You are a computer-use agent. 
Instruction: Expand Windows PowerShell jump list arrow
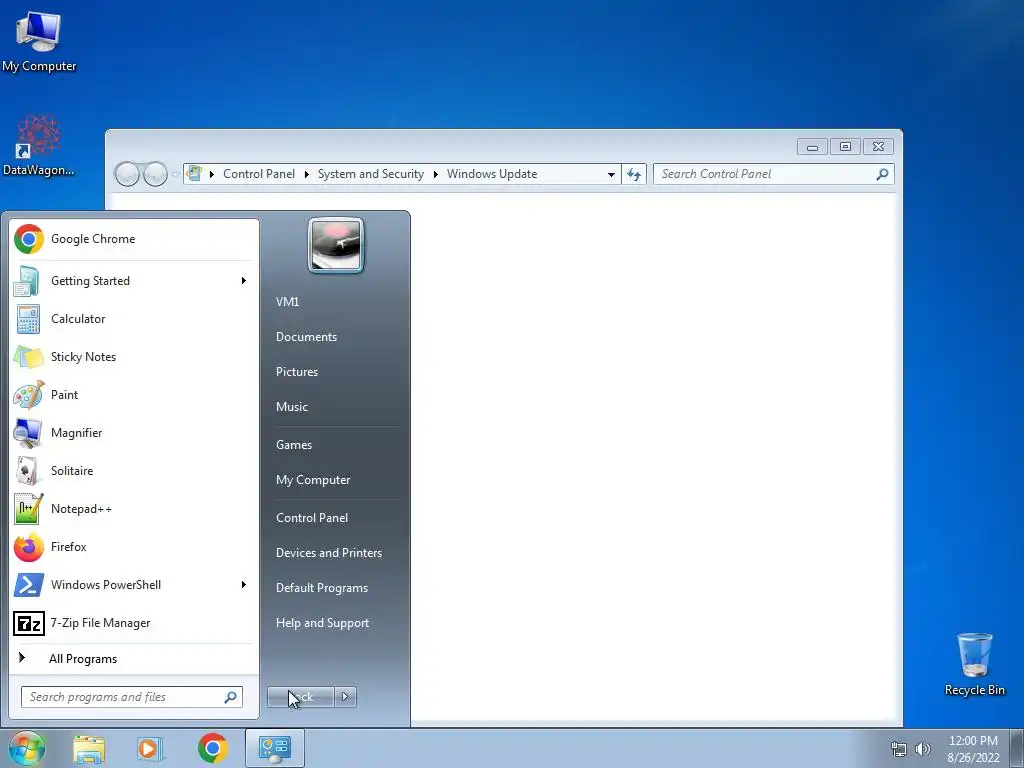[x=244, y=584]
